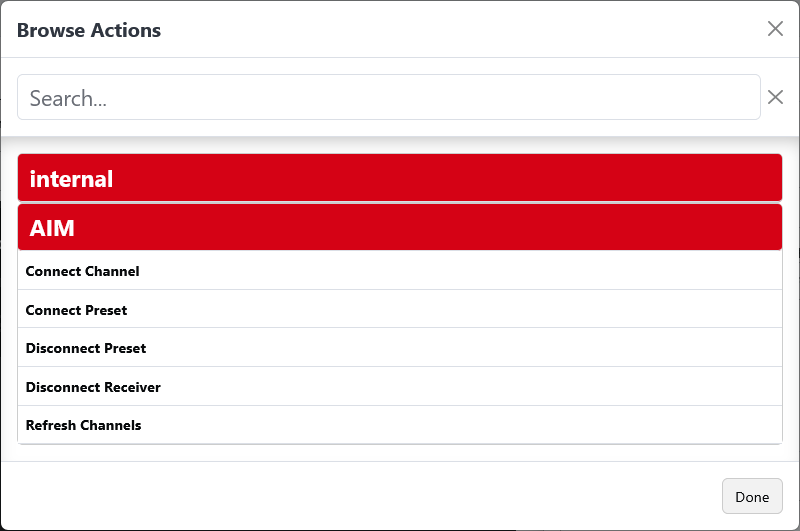Expand the internal actions group
The height and width of the screenshot is (531, 800).
pyautogui.click(x=399, y=179)
